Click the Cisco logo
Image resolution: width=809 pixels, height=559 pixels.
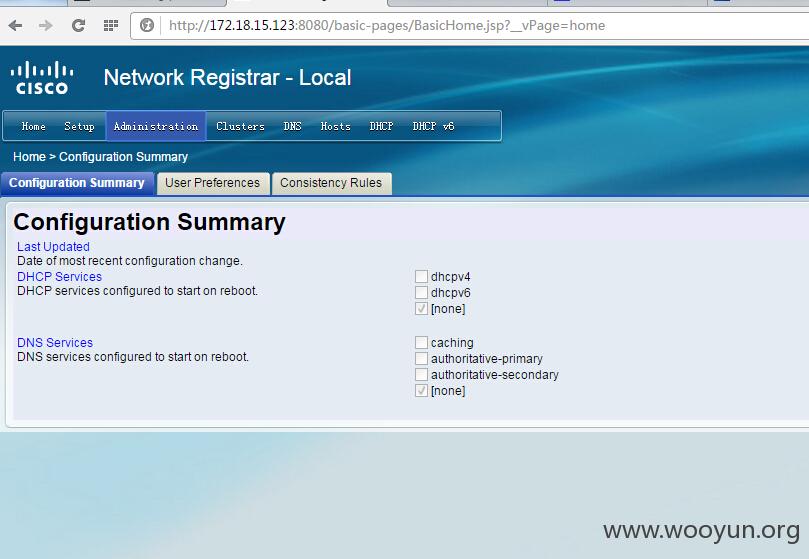click(42, 78)
